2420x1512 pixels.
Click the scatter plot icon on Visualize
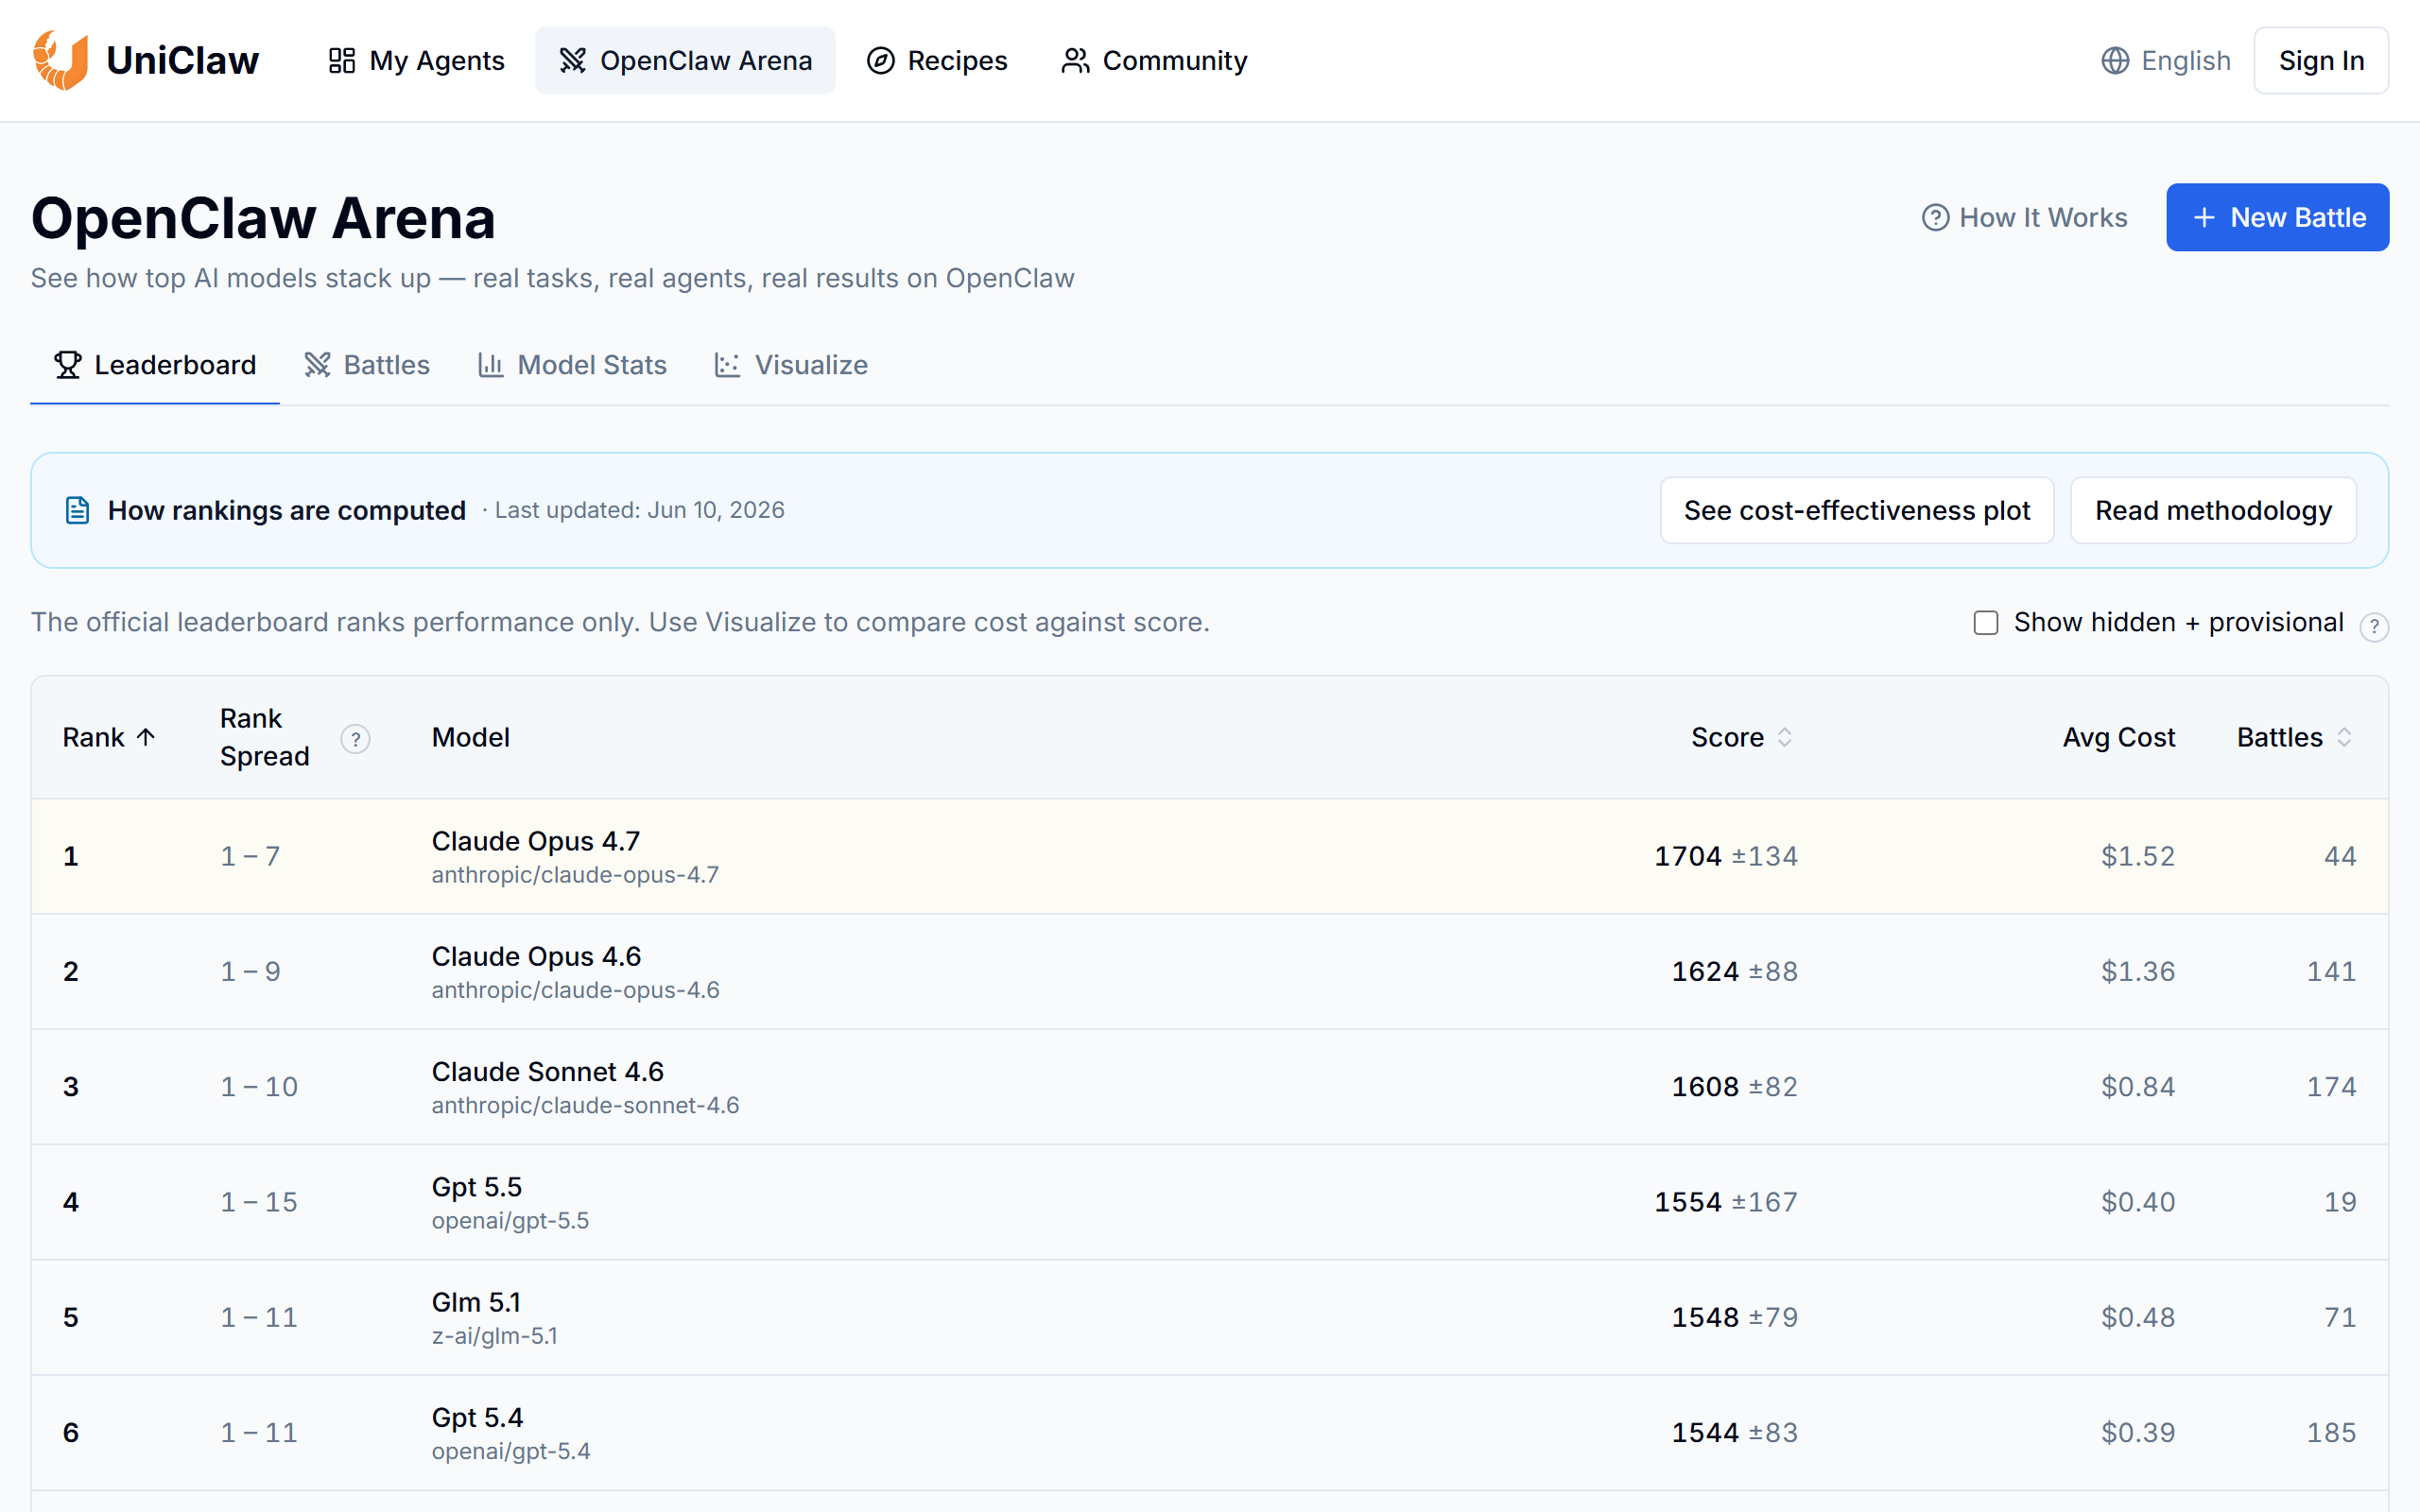pos(727,365)
